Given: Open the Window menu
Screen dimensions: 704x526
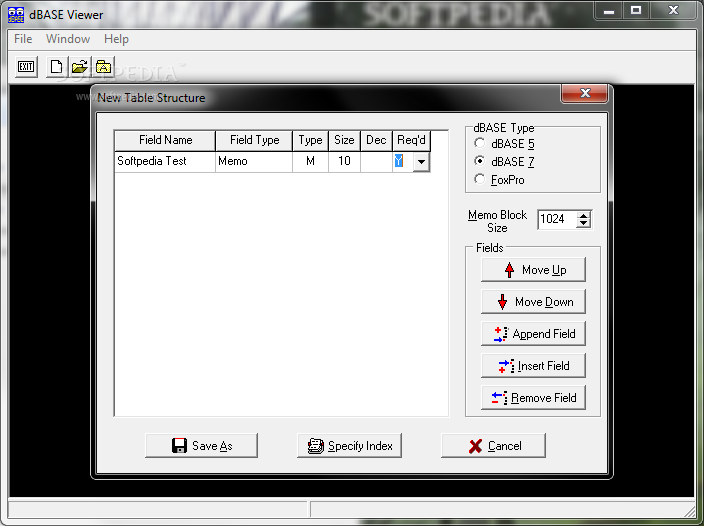Looking at the screenshot, I should point(68,39).
